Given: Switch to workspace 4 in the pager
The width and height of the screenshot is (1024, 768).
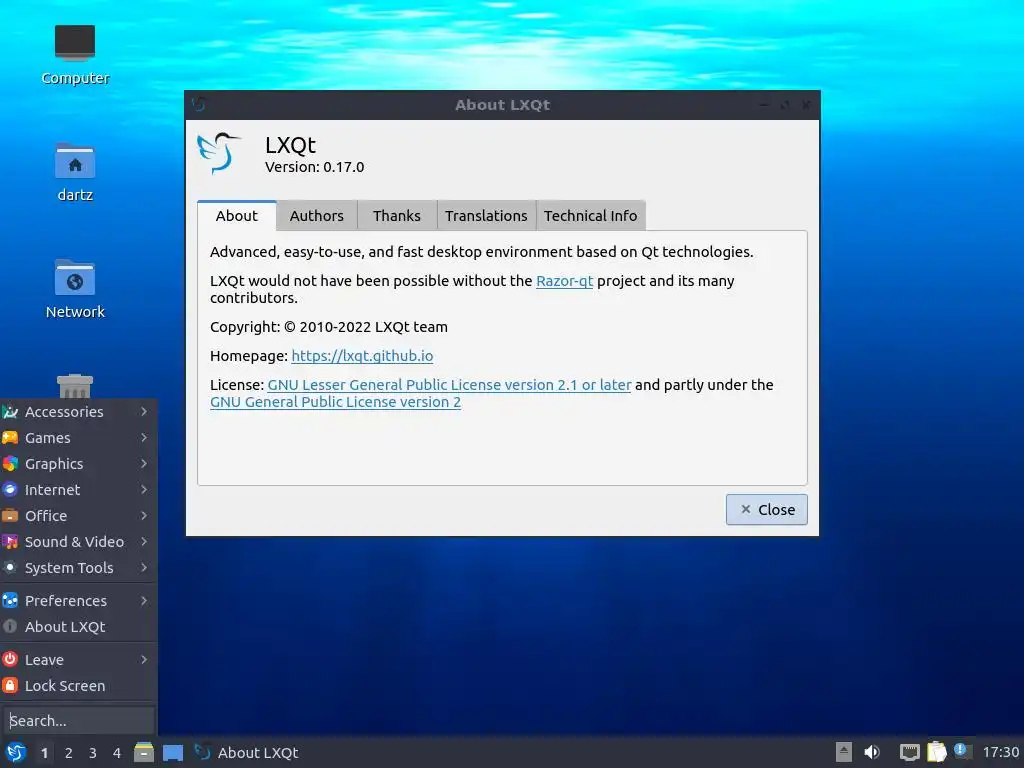Looking at the screenshot, I should [117, 753].
